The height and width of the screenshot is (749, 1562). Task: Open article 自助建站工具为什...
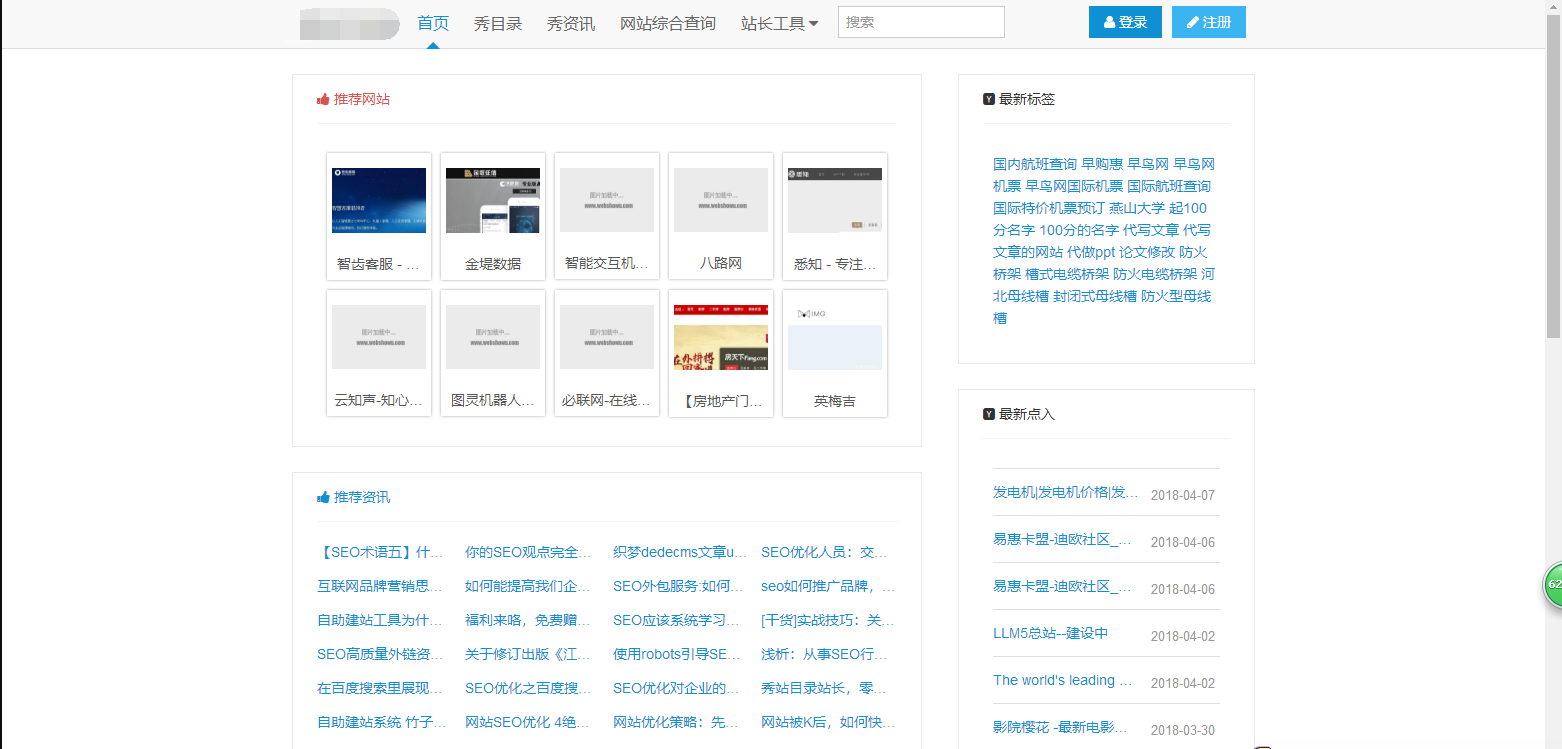tap(380, 620)
